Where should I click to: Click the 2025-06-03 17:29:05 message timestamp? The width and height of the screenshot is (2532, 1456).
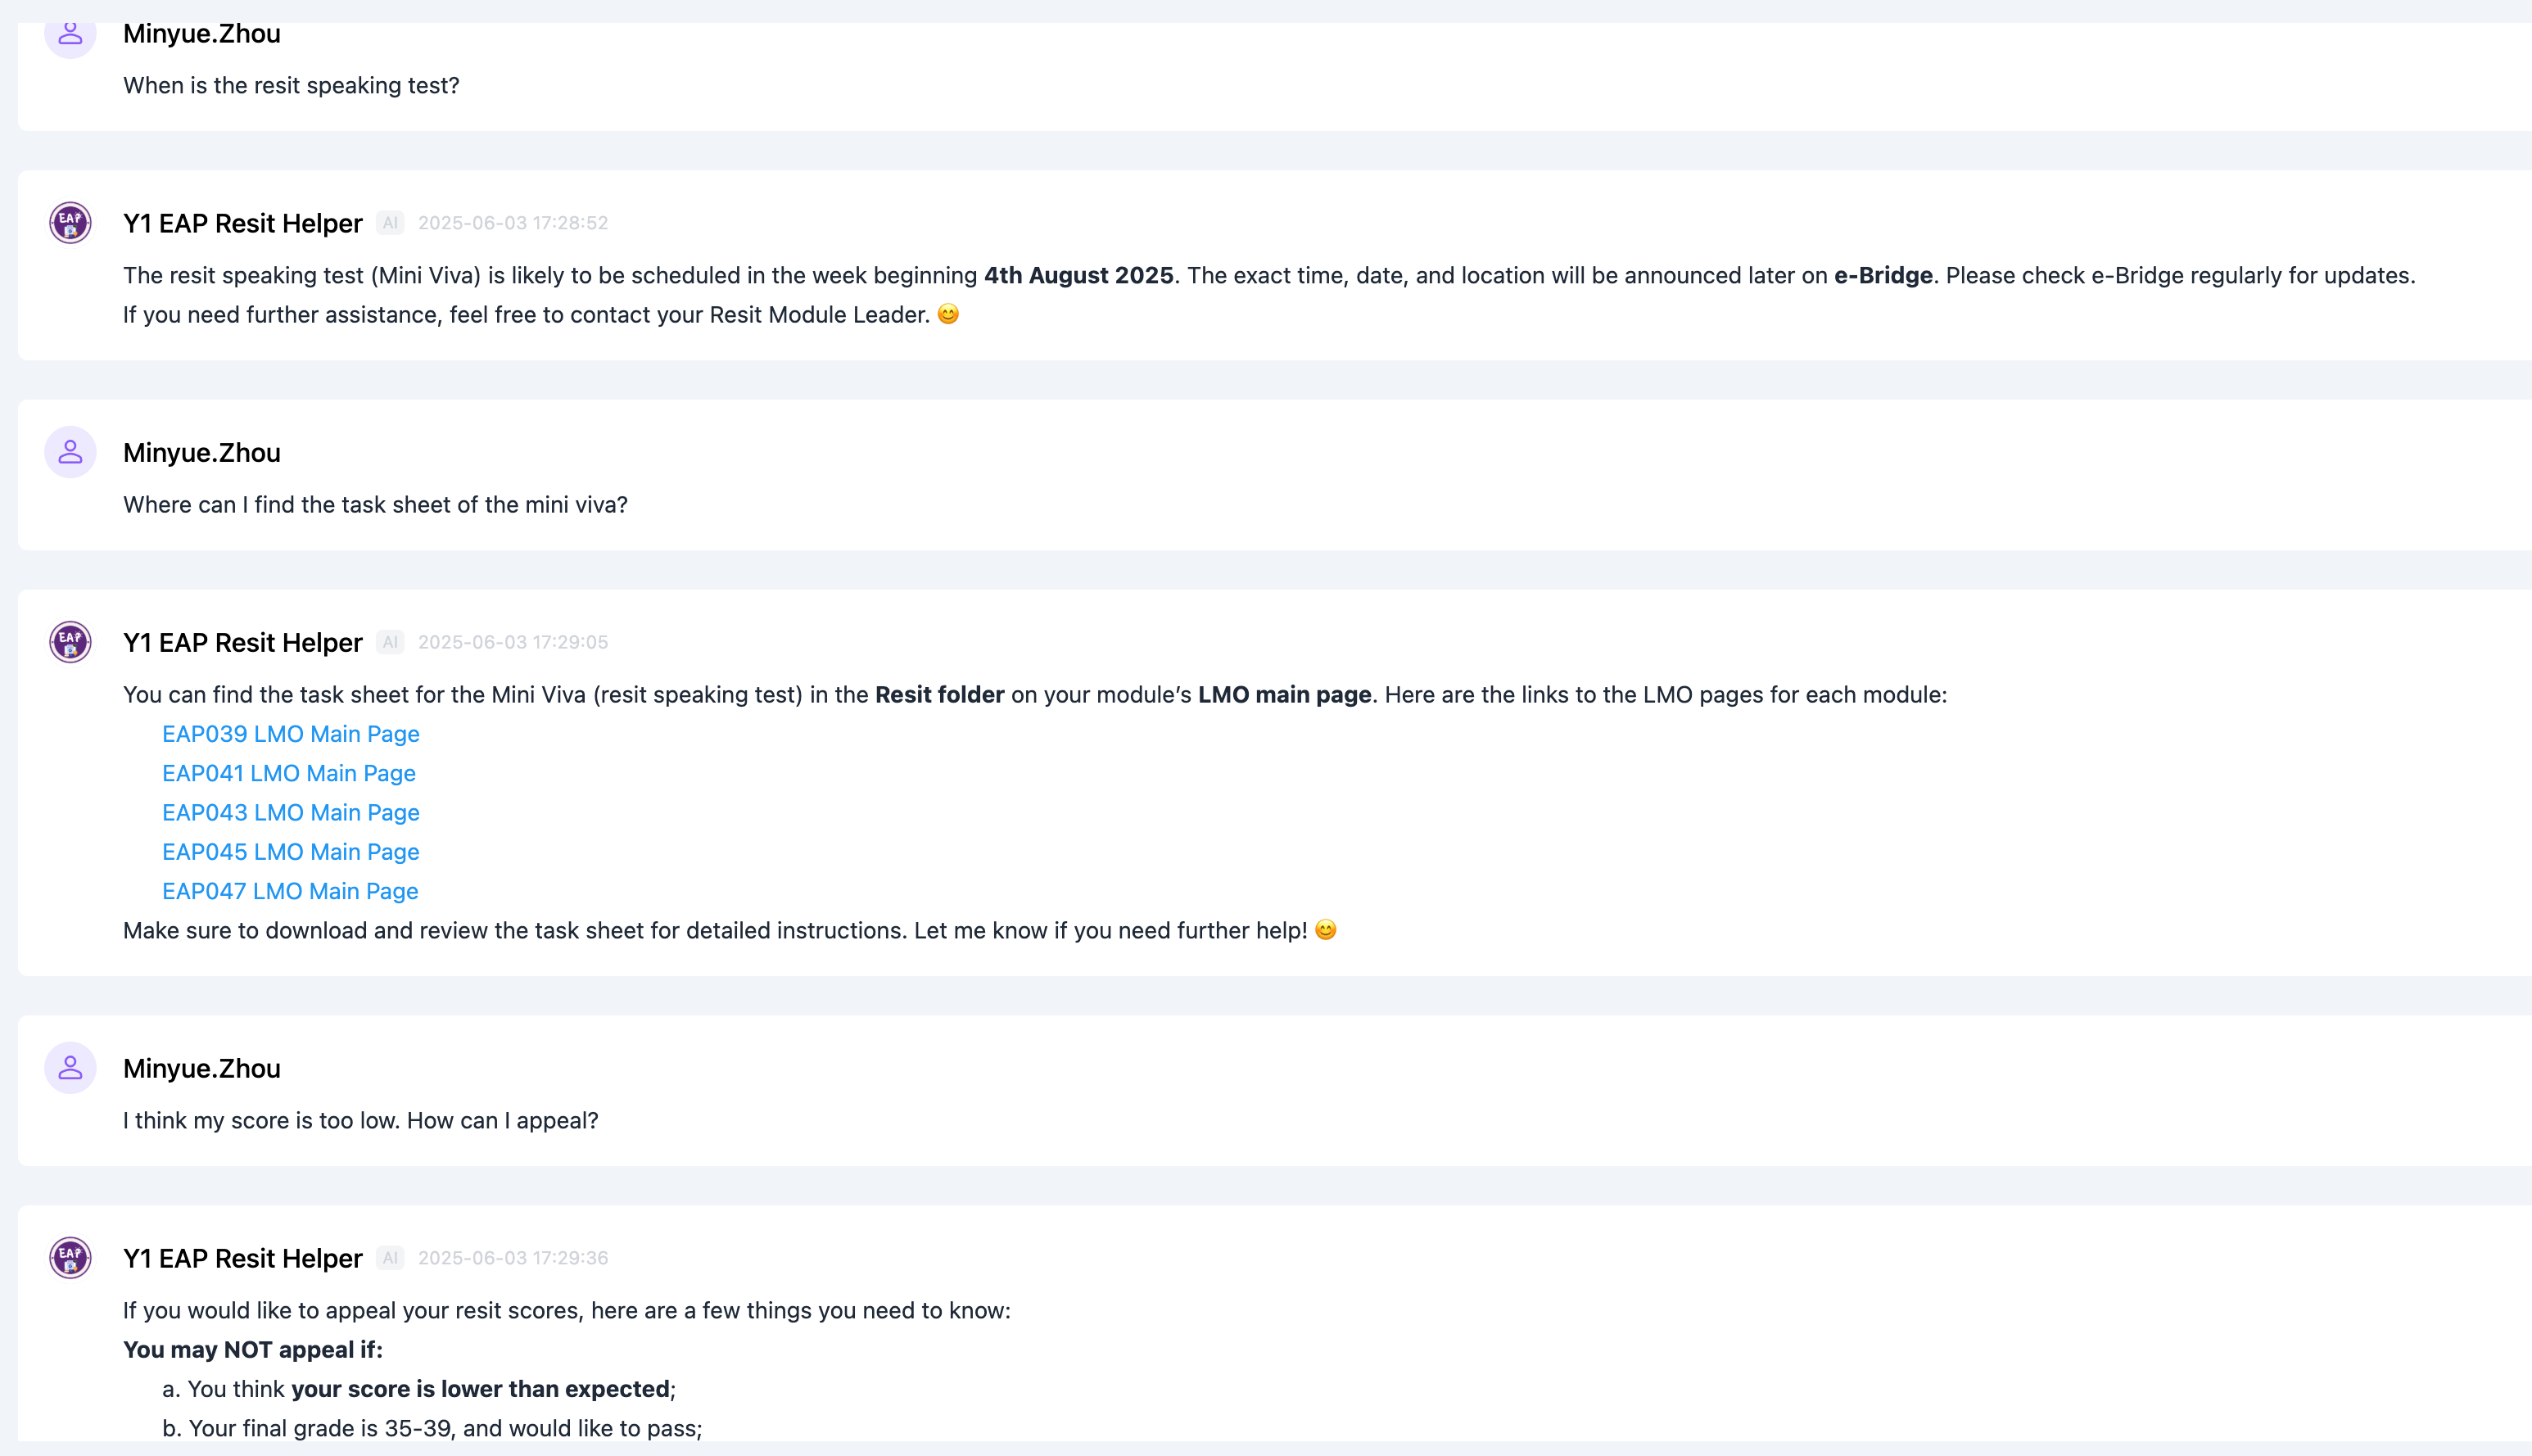click(x=512, y=642)
